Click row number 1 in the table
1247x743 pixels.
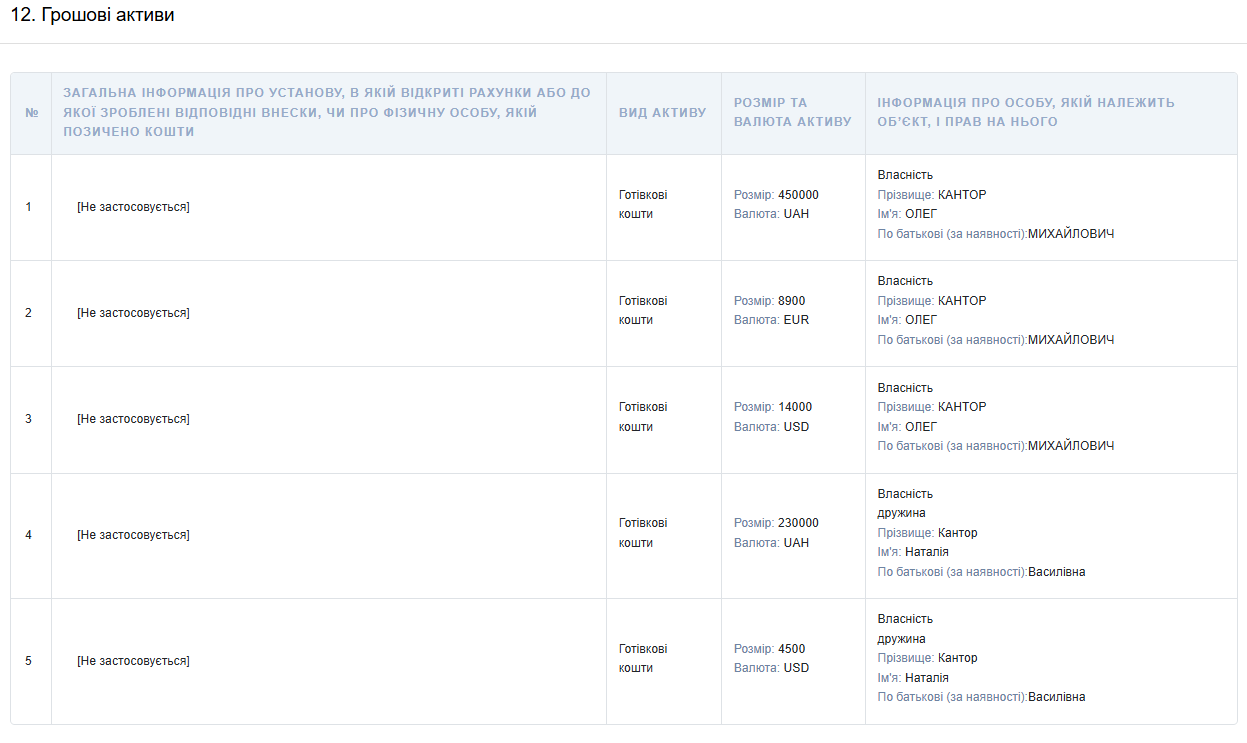click(x=28, y=207)
